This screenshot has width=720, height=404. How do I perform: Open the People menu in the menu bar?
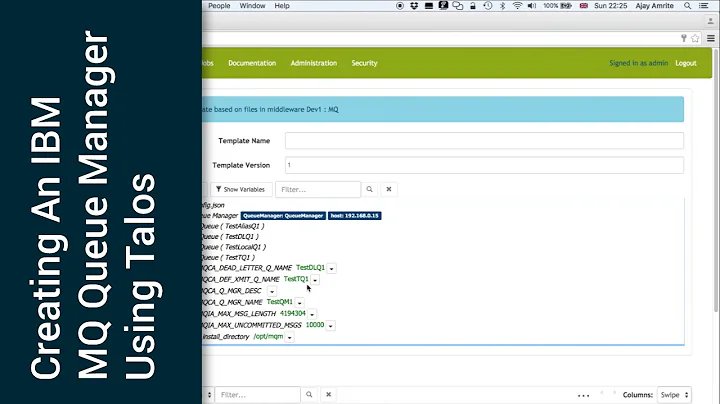219,6
